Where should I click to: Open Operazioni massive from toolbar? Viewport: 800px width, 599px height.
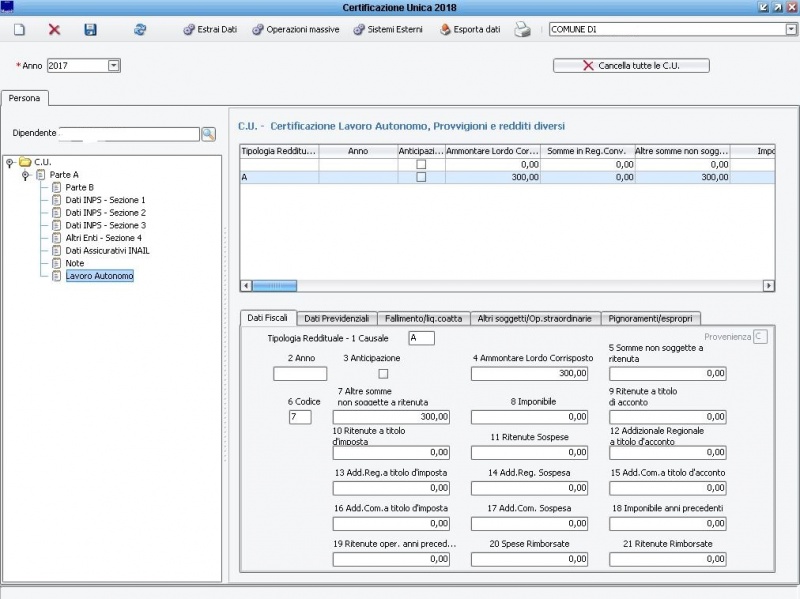pos(295,30)
